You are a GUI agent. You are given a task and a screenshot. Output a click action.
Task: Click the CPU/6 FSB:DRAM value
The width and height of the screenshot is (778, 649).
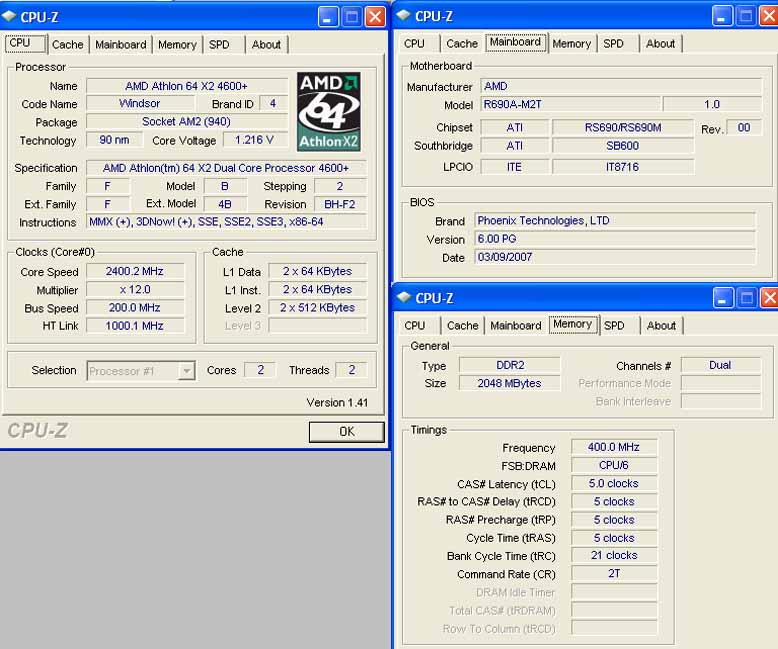tap(614, 465)
